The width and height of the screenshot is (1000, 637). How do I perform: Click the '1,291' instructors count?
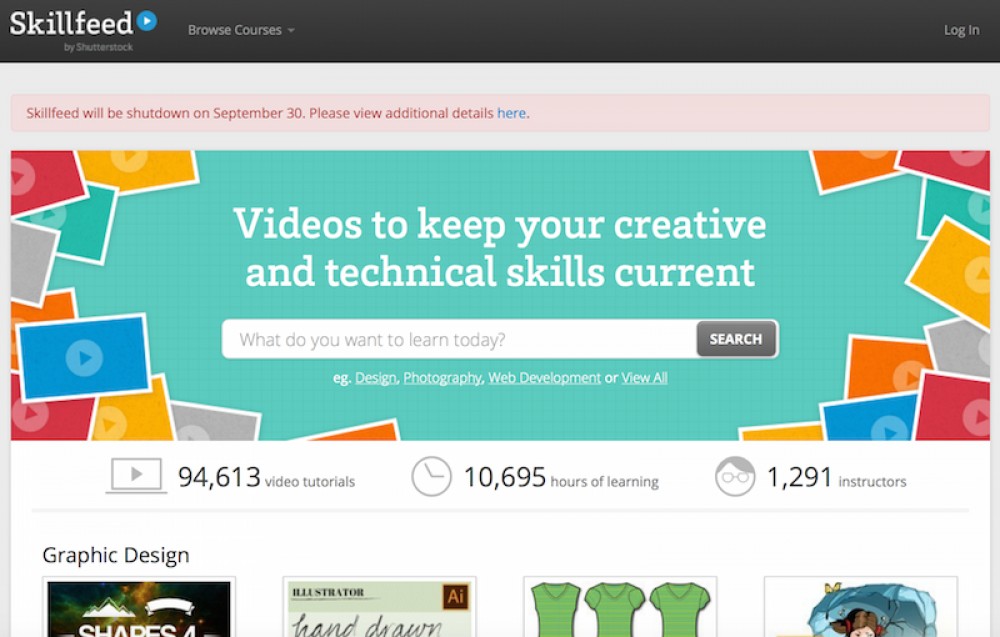799,477
